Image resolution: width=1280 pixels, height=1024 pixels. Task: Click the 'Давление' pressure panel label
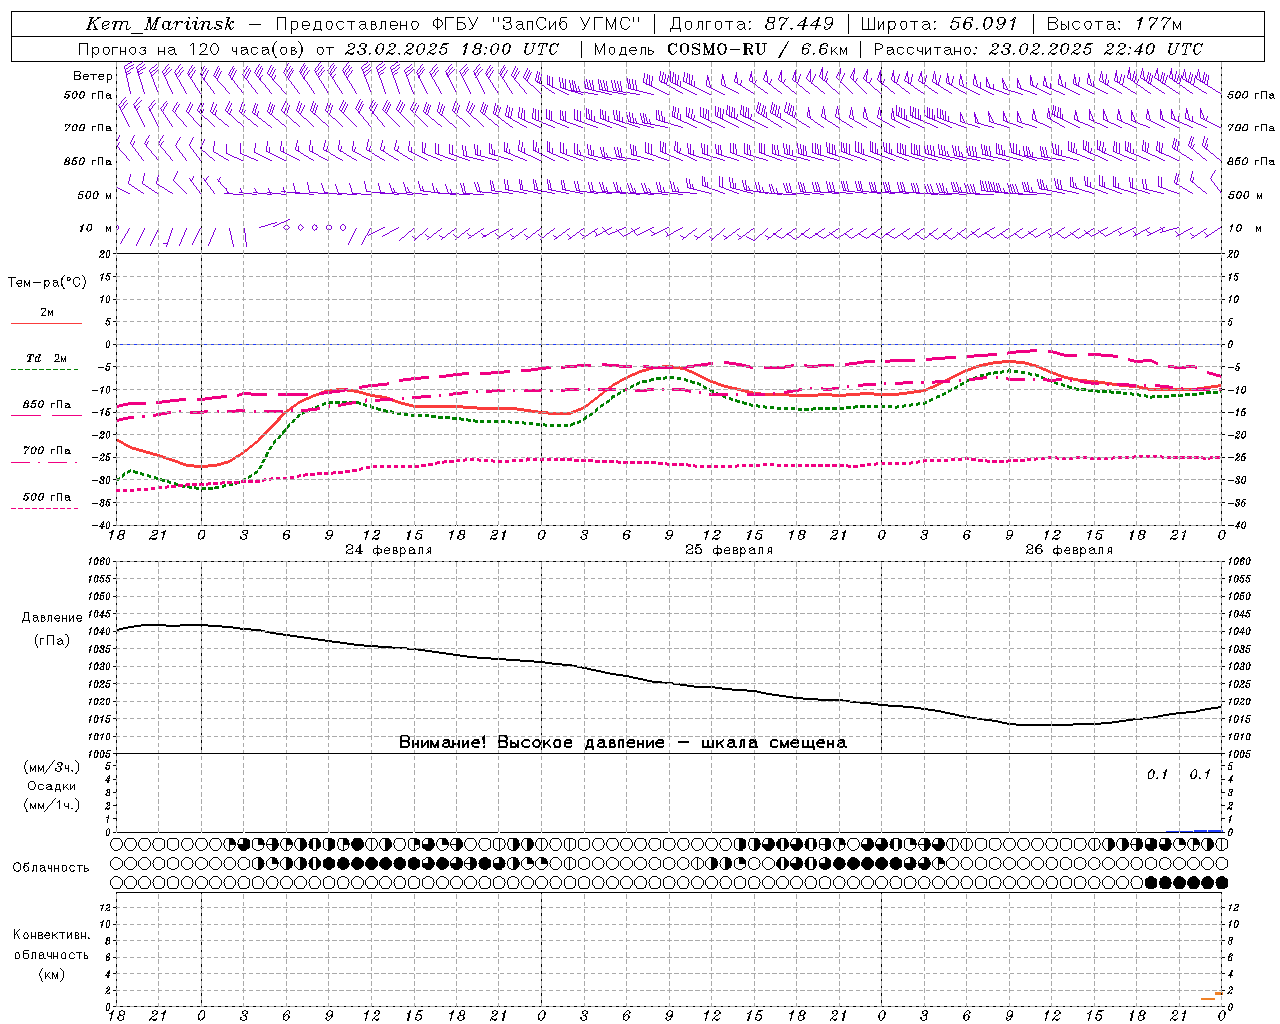coord(51,618)
